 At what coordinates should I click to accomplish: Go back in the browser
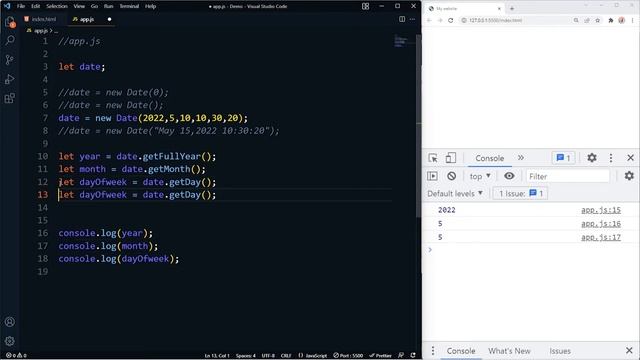[429, 20]
